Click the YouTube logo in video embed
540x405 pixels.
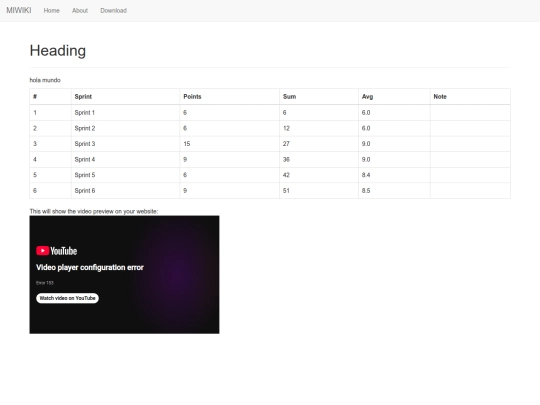click(x=56, y=251)
